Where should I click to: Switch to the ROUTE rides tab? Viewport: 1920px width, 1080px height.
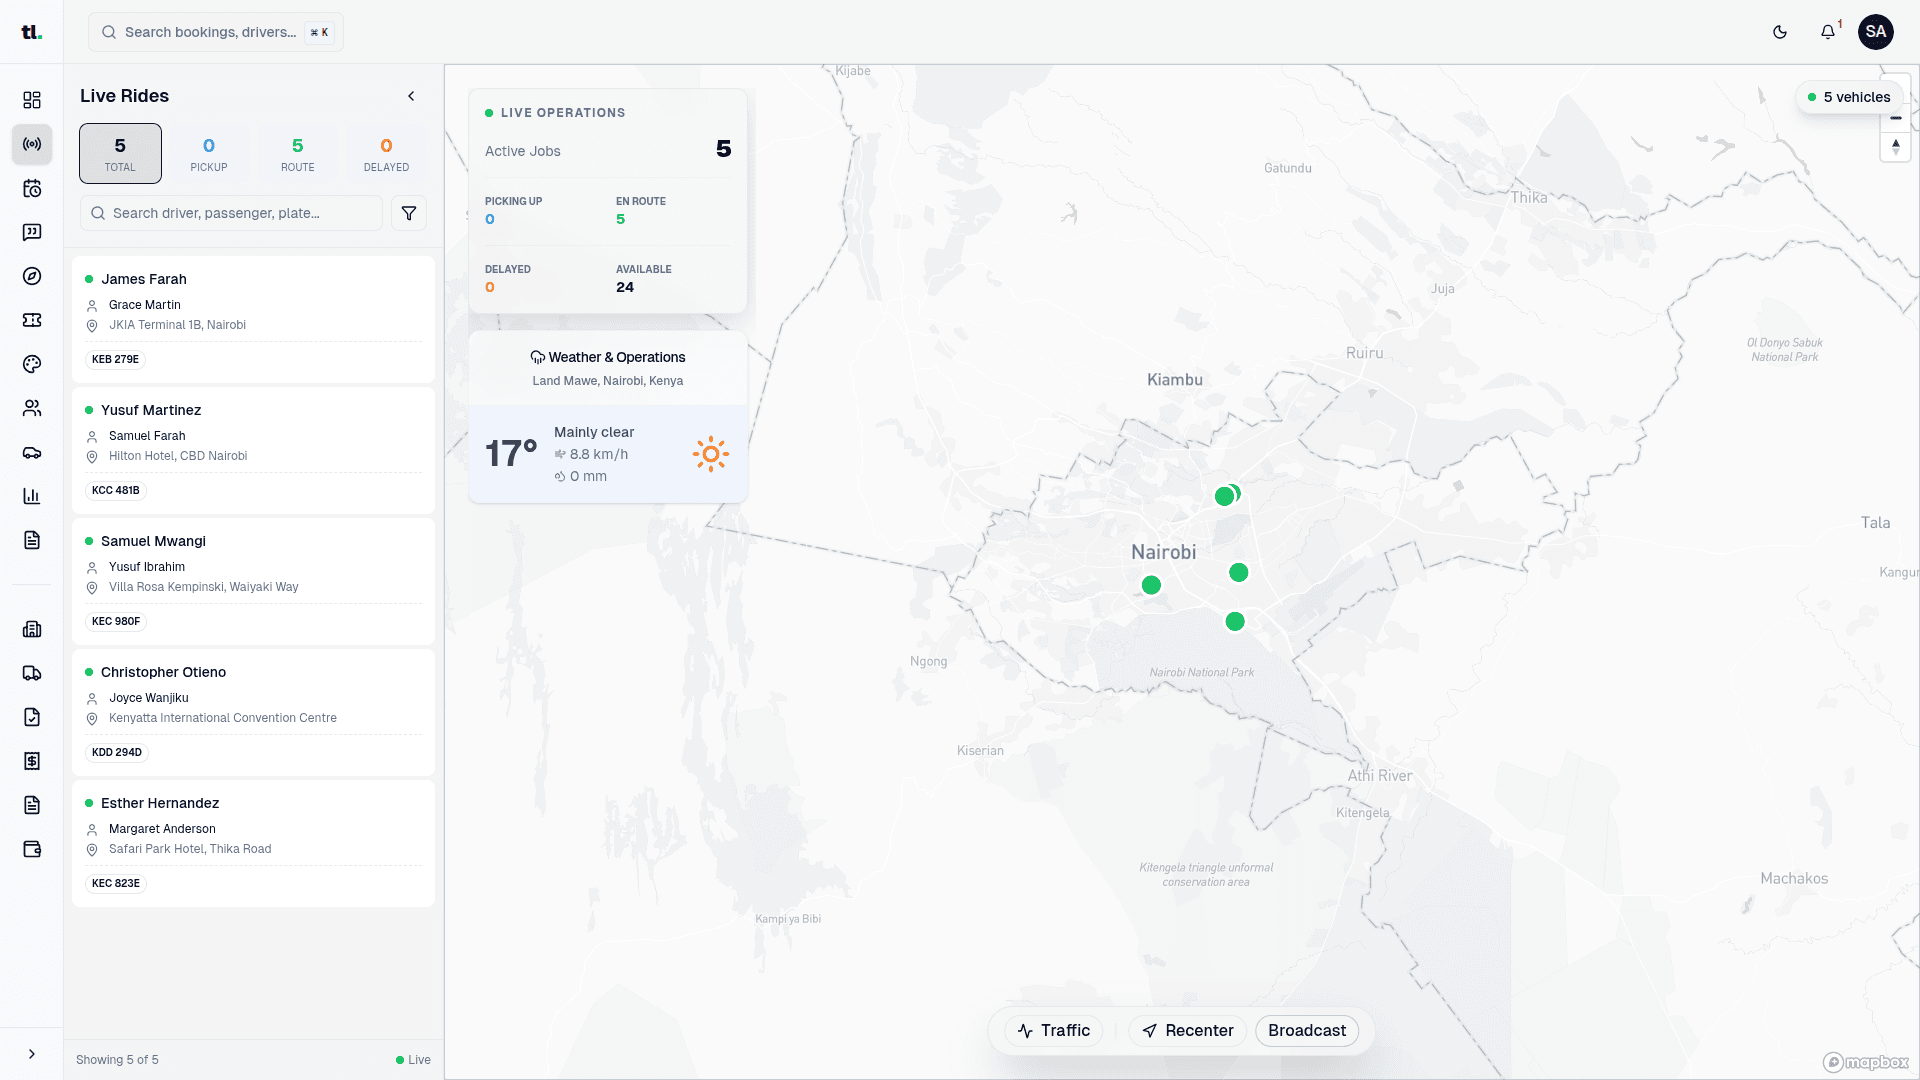(297, 153)
